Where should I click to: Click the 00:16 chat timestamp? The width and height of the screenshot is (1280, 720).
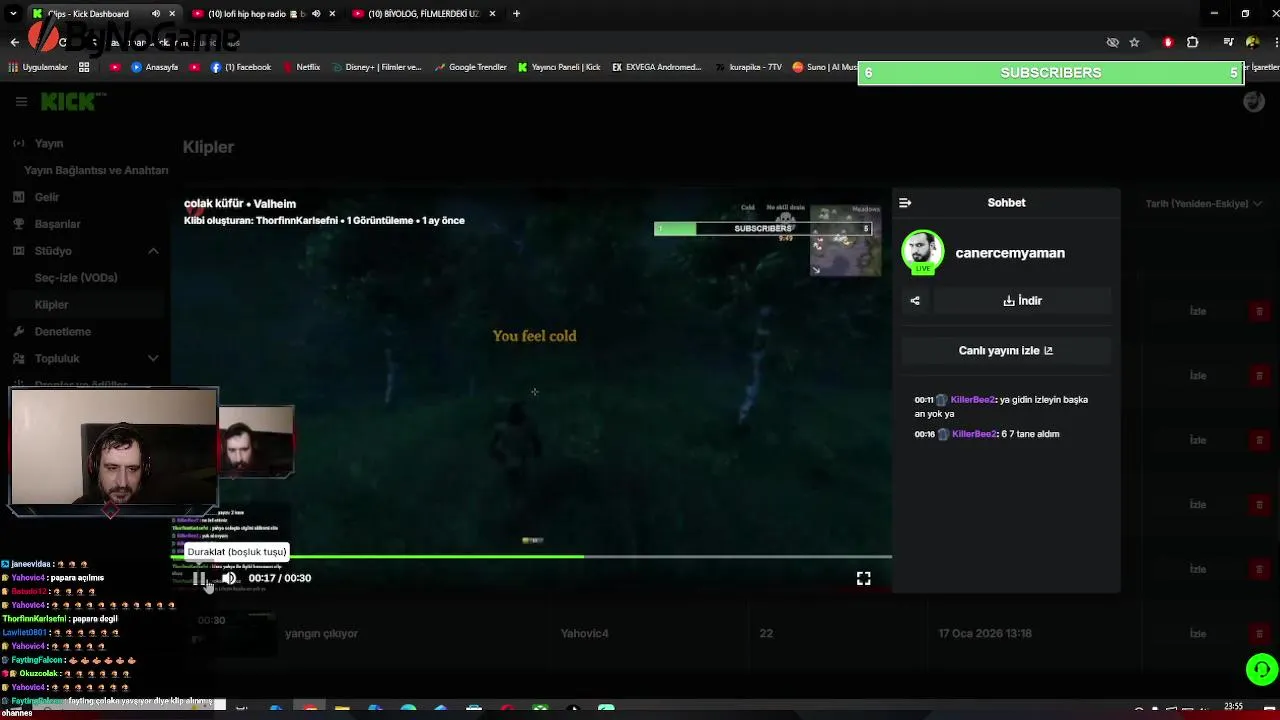click(x=924, y=434)
